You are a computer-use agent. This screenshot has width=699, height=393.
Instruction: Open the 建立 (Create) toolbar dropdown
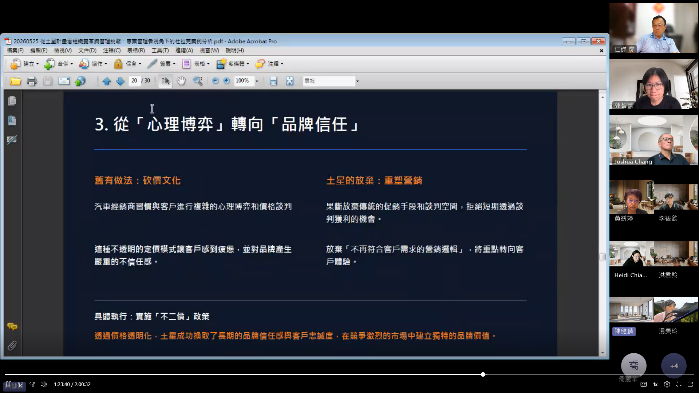coord(24,64)
